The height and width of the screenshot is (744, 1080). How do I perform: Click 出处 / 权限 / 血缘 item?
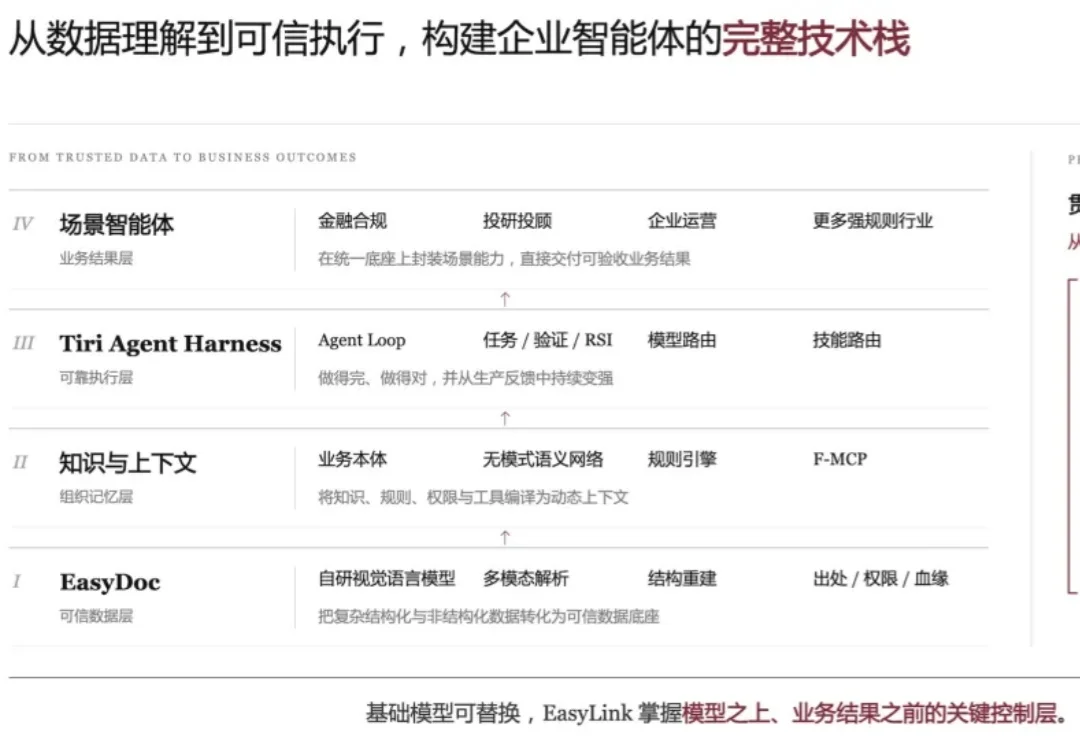[x=881, y=579]
